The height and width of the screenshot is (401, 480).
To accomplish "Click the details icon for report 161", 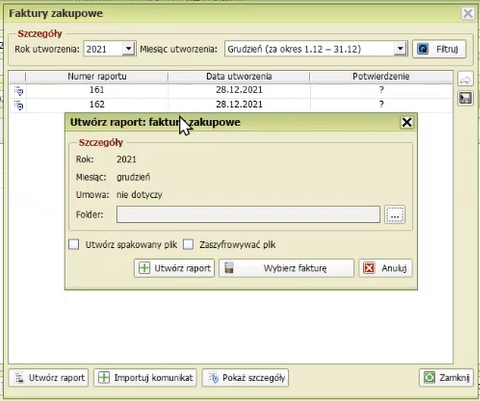I will [x=18, y=90].
